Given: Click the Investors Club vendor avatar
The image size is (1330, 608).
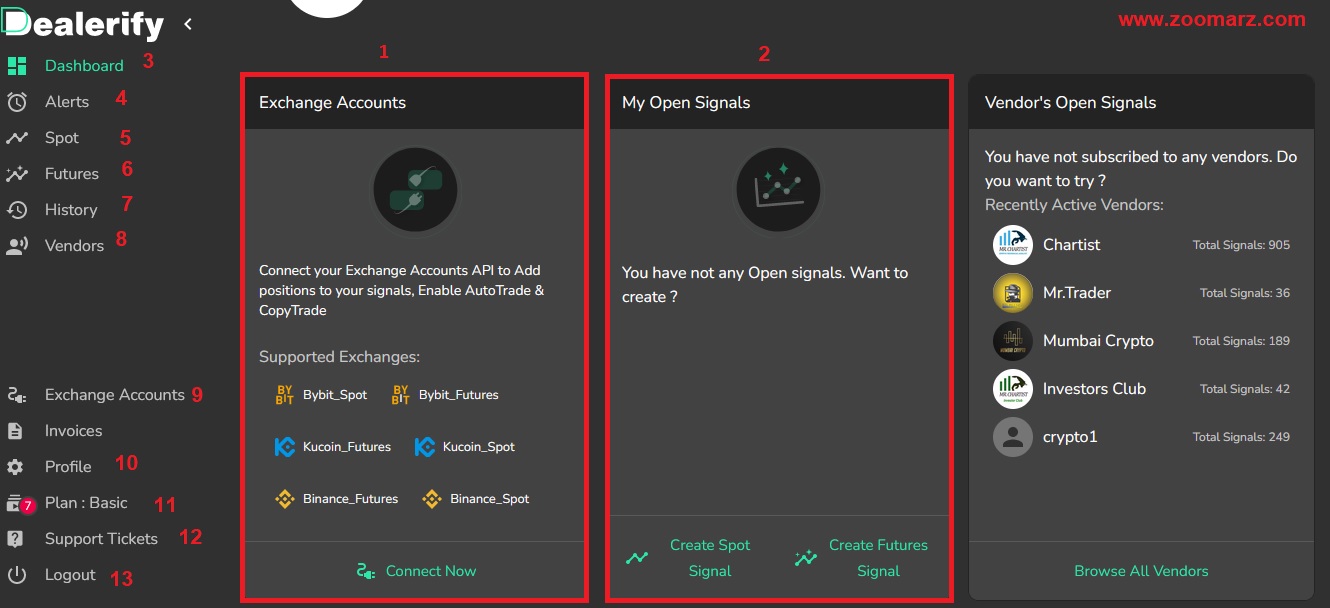Looking at the screenshot, I should tap(1013, 389).
